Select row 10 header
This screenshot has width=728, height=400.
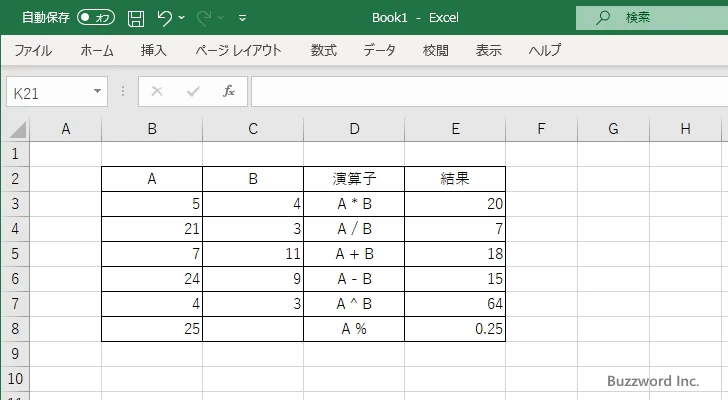pos(15,379)
